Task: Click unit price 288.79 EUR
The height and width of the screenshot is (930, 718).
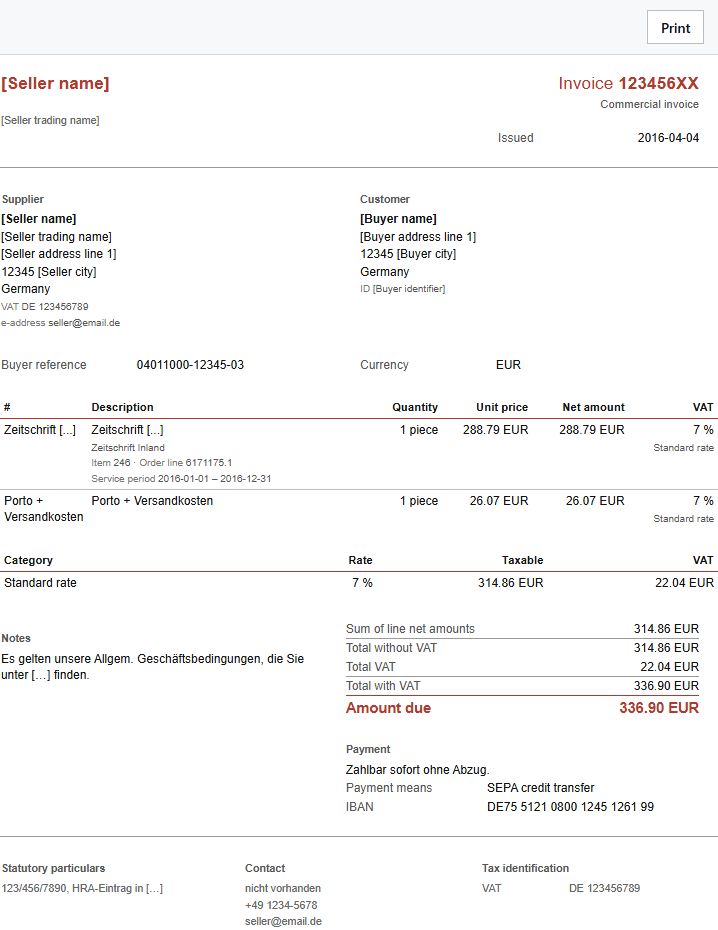Action: click(x=496, y=430)
